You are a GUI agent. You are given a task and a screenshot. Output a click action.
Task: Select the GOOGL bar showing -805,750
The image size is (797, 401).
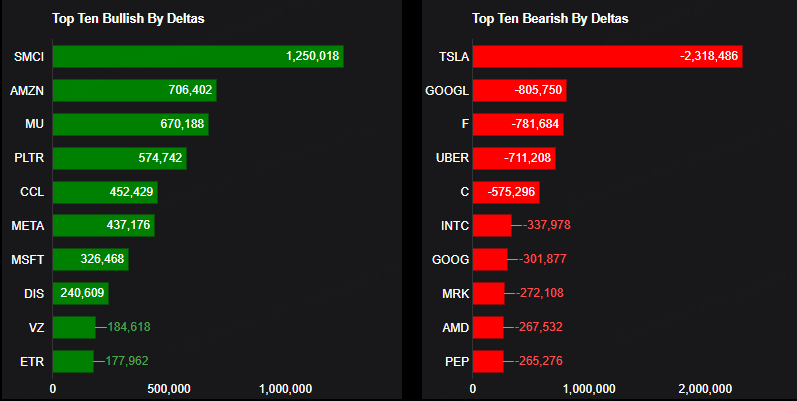(x=519, y=91)
